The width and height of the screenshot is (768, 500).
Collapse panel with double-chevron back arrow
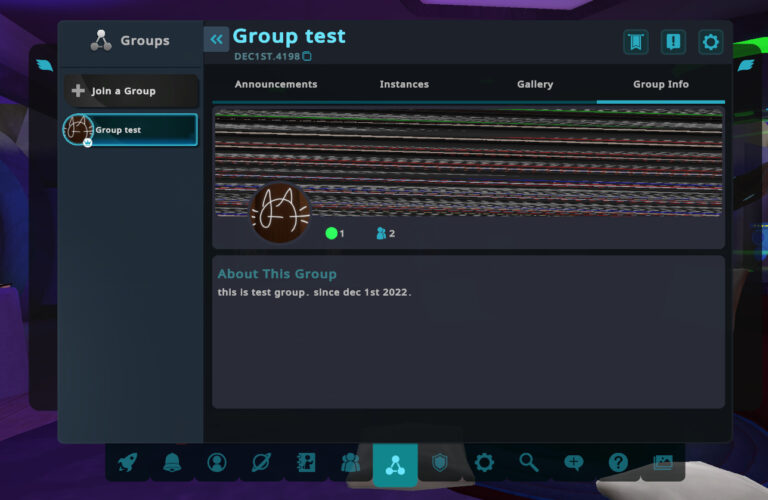point(216,39)
